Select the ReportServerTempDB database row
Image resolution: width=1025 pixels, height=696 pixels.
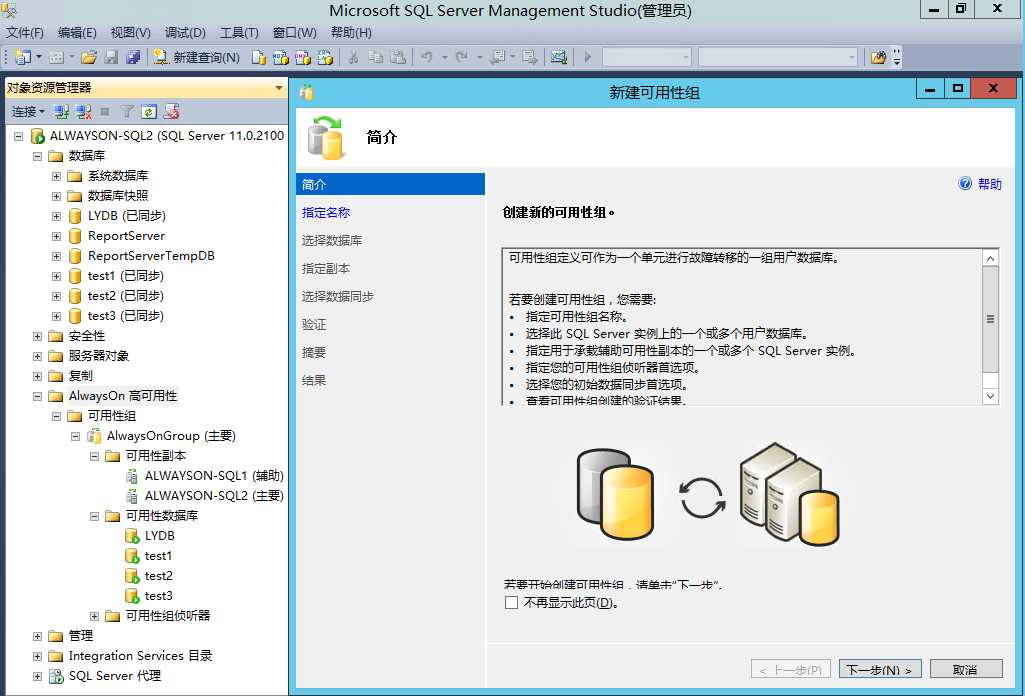click(151, 256)
